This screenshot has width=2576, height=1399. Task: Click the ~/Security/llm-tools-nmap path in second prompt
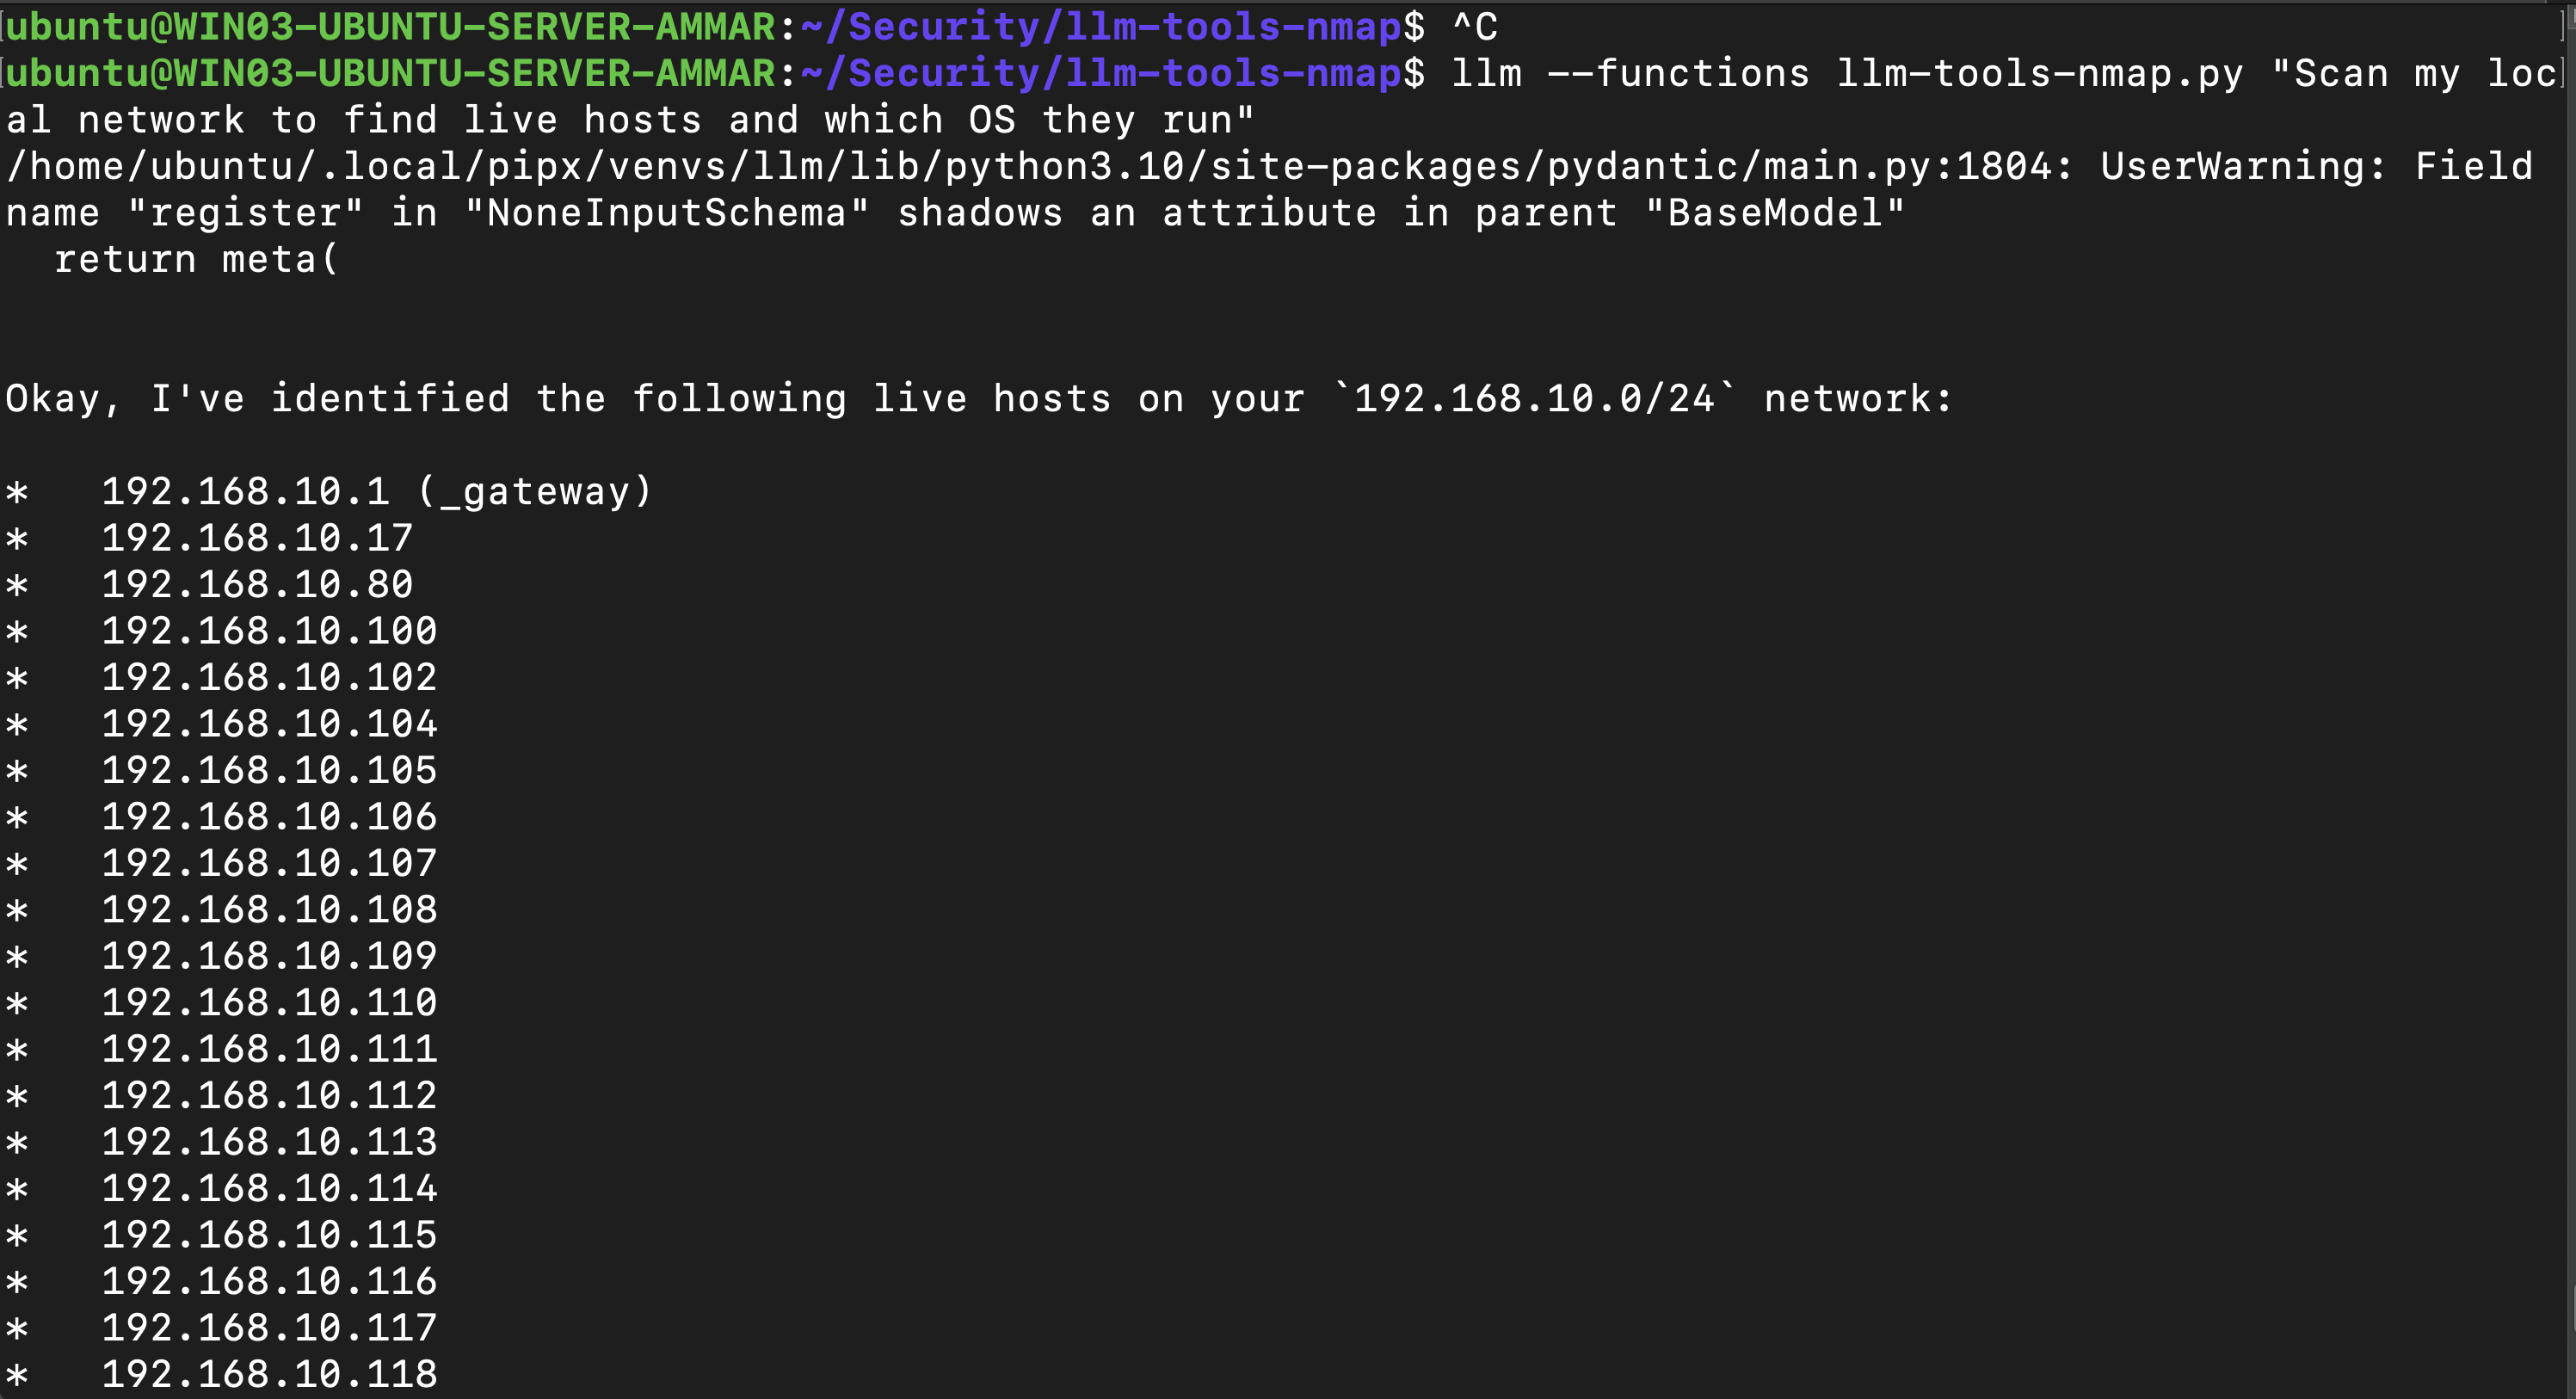coord(1102,74)
